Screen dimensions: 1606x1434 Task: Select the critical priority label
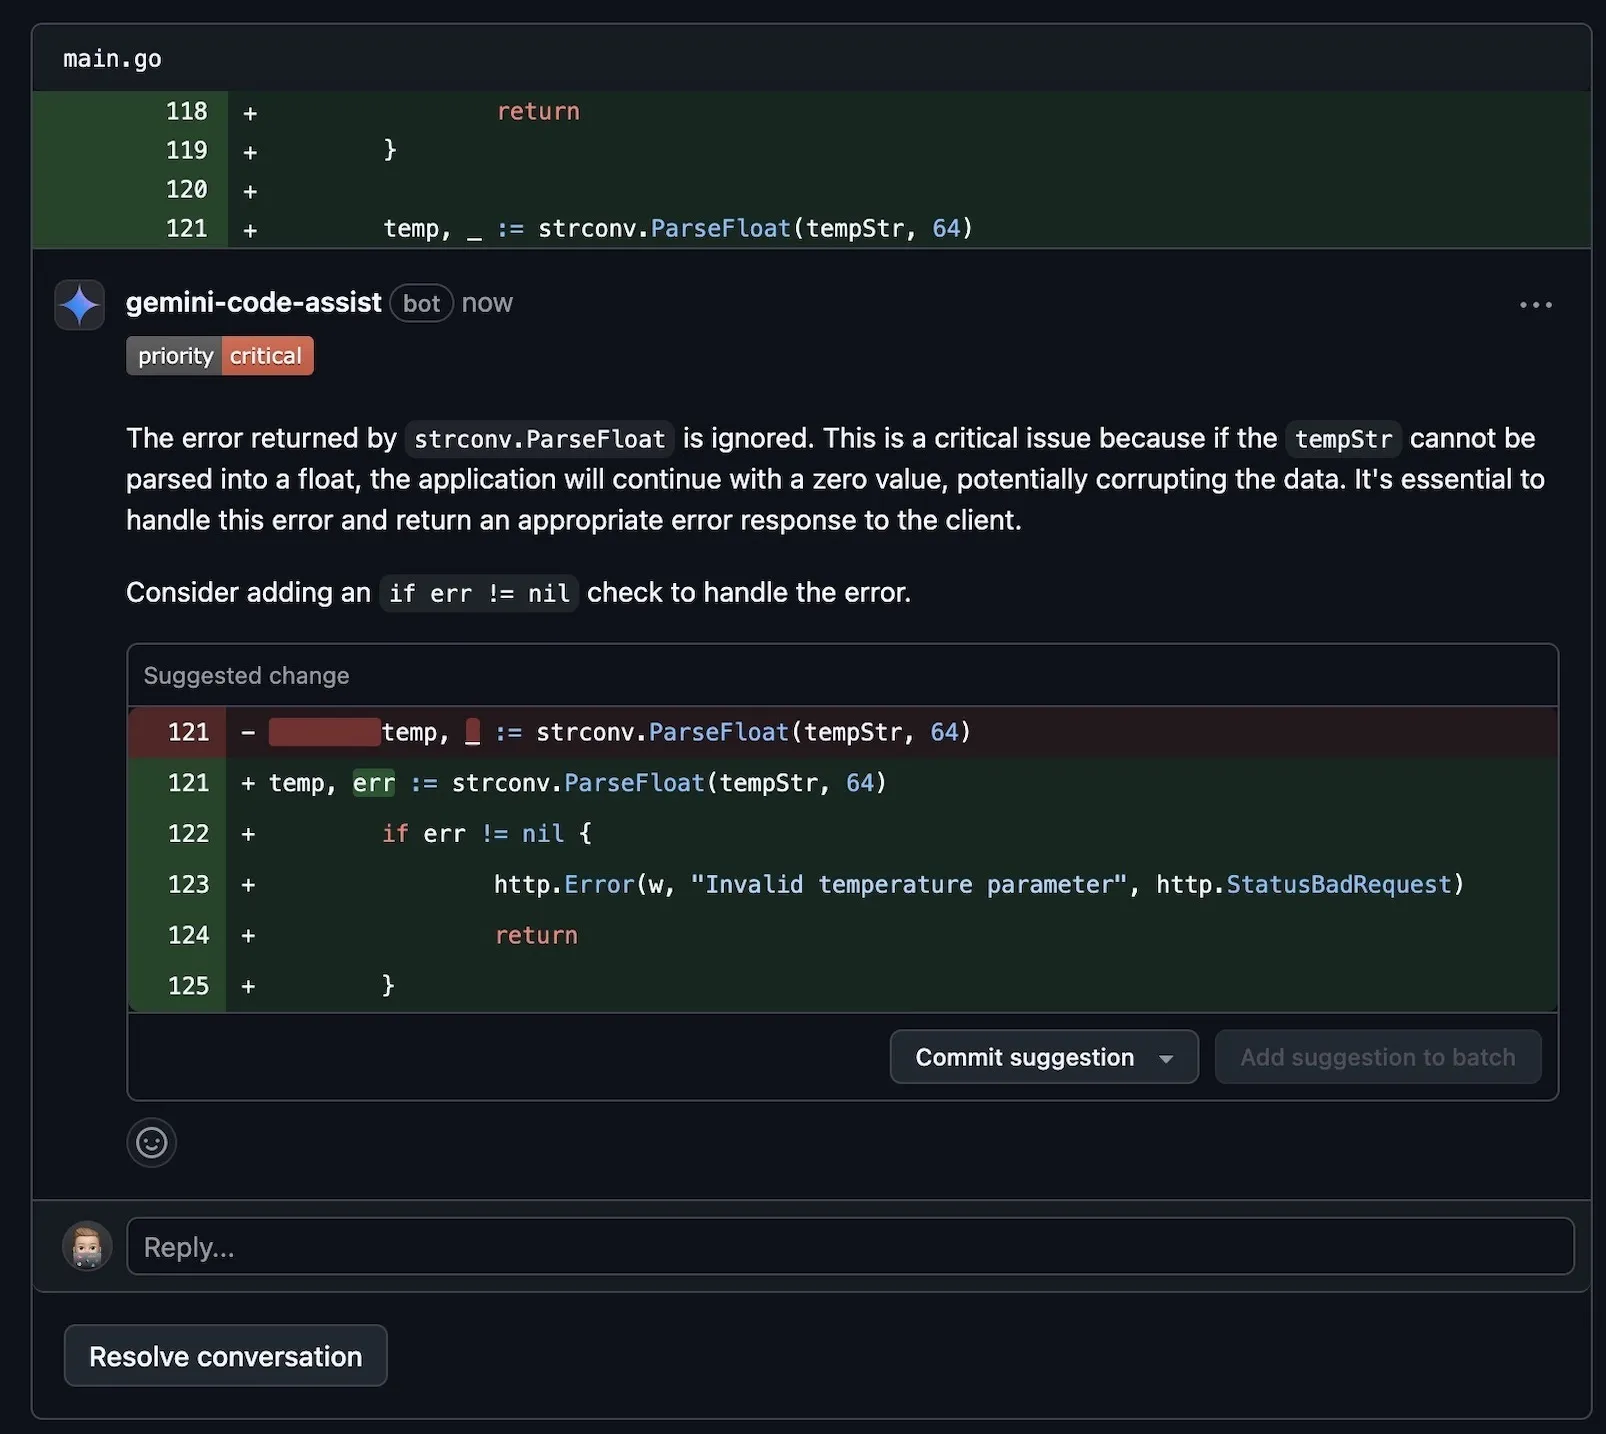[265, 355]
